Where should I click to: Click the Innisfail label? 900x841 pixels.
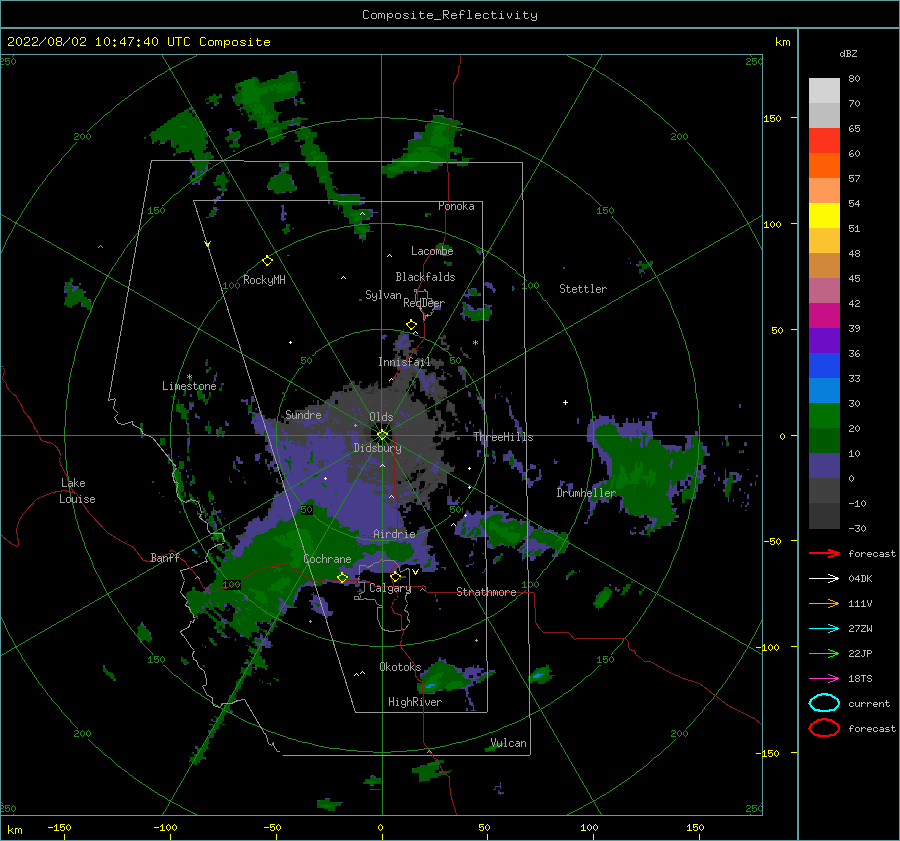click(404, 362)
